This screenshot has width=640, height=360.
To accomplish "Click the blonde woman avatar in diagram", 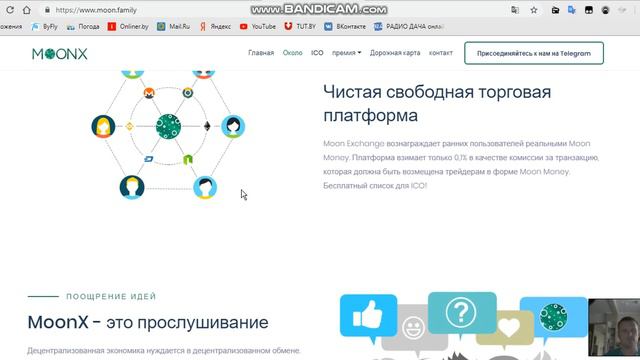I will pos(103,127).
